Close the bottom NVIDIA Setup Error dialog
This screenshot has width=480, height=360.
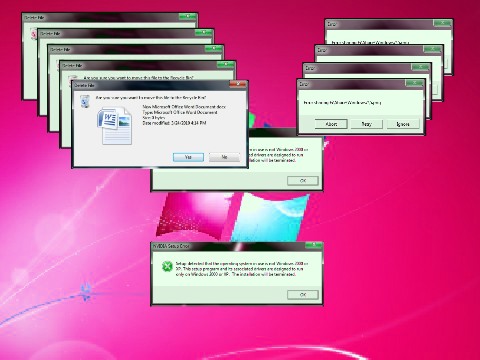coord(313,245)
